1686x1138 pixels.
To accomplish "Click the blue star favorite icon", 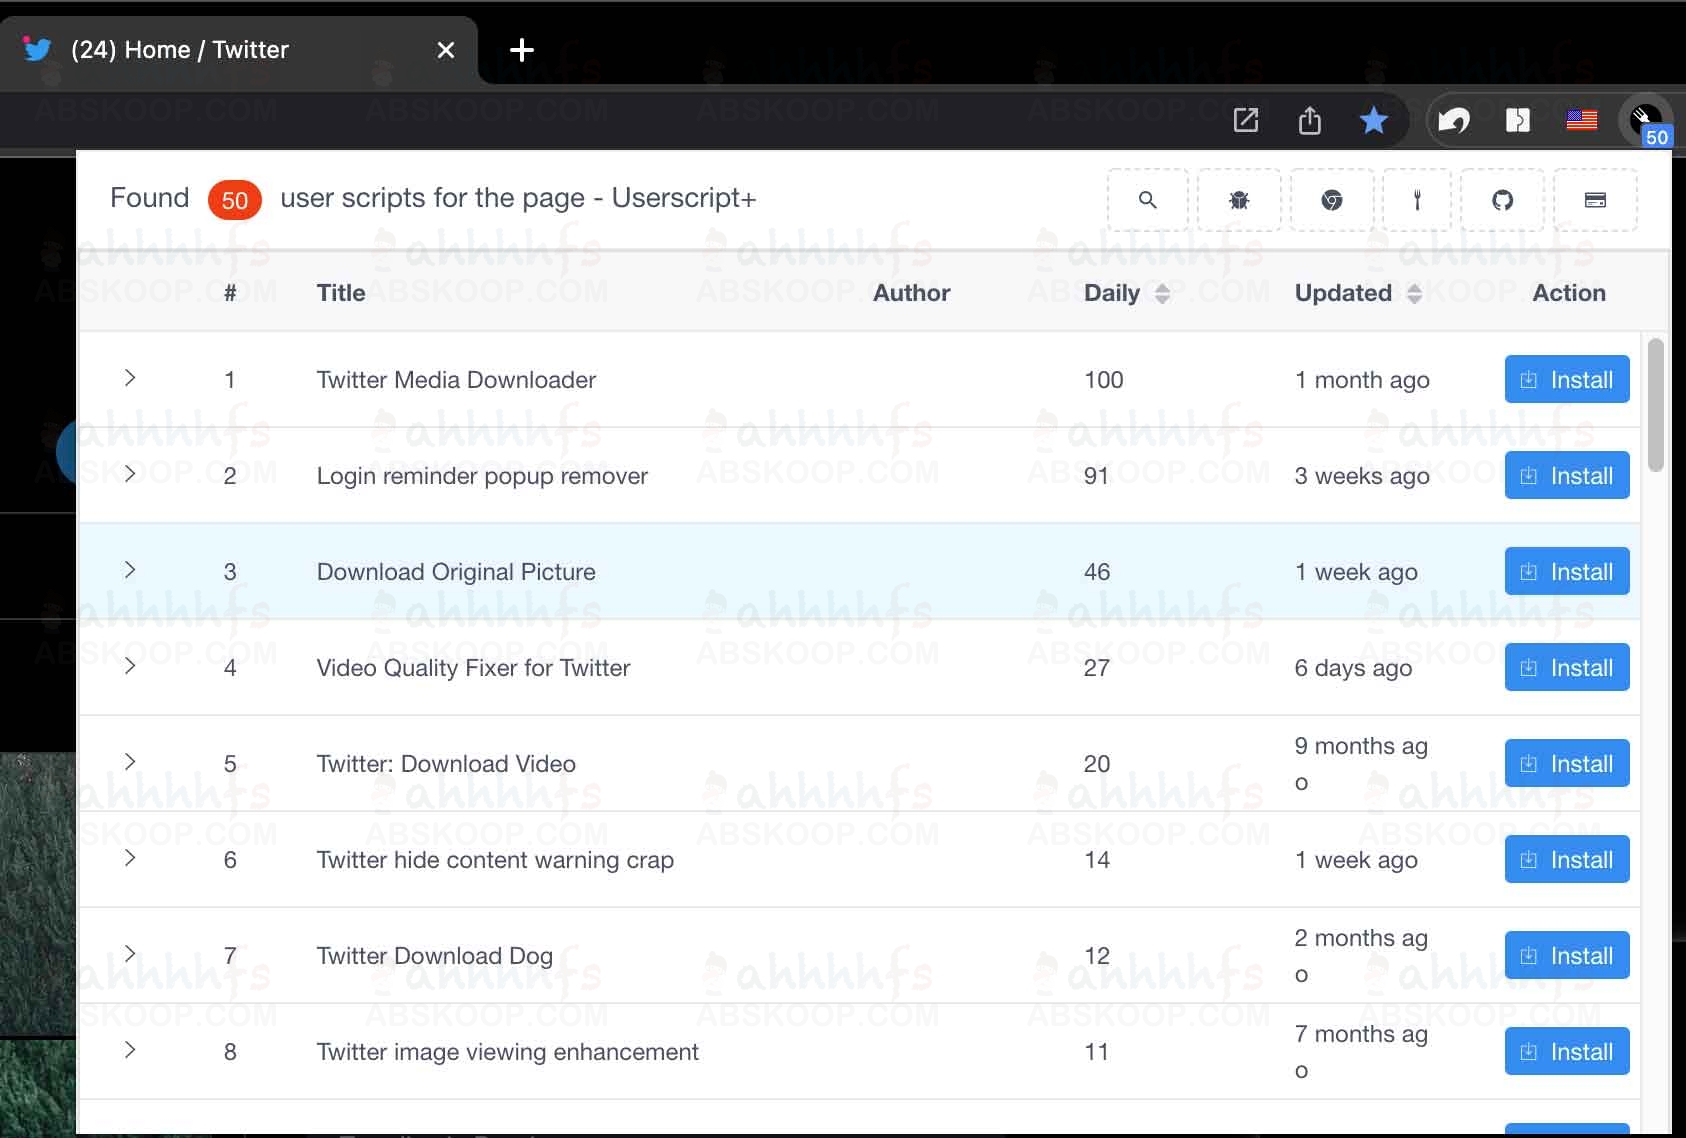I will (1374, 120).
